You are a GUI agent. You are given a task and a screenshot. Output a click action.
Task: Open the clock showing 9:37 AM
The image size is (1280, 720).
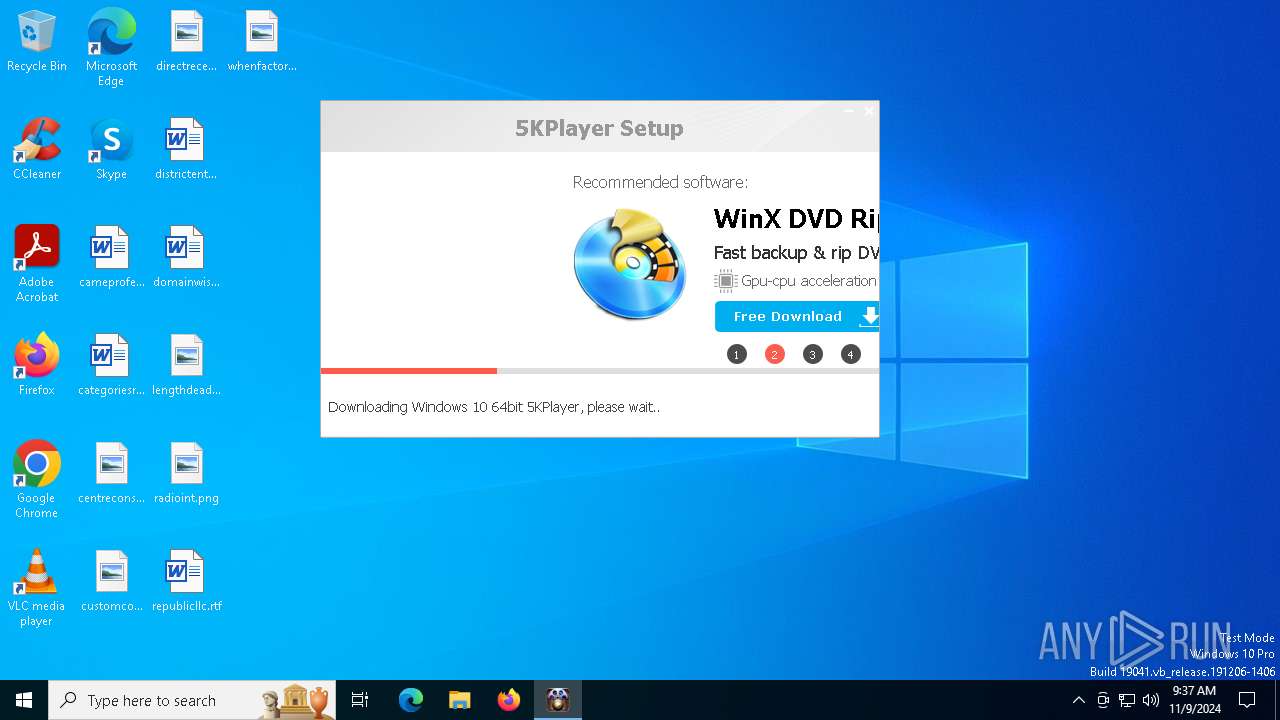tap(1194, 700)
